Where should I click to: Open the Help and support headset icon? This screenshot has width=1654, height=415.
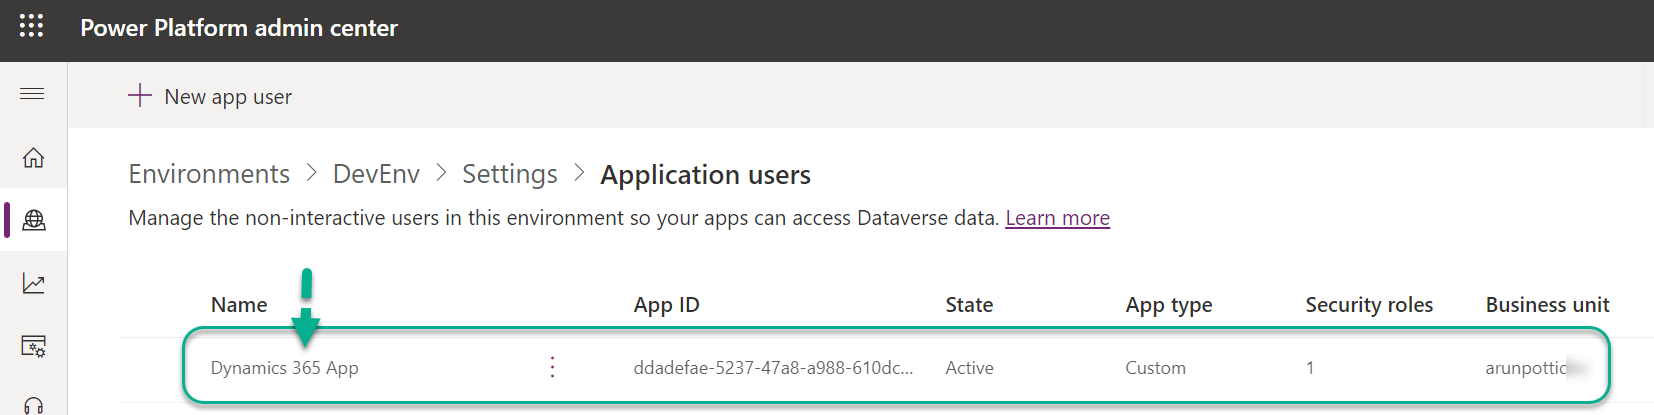[33, 405]
